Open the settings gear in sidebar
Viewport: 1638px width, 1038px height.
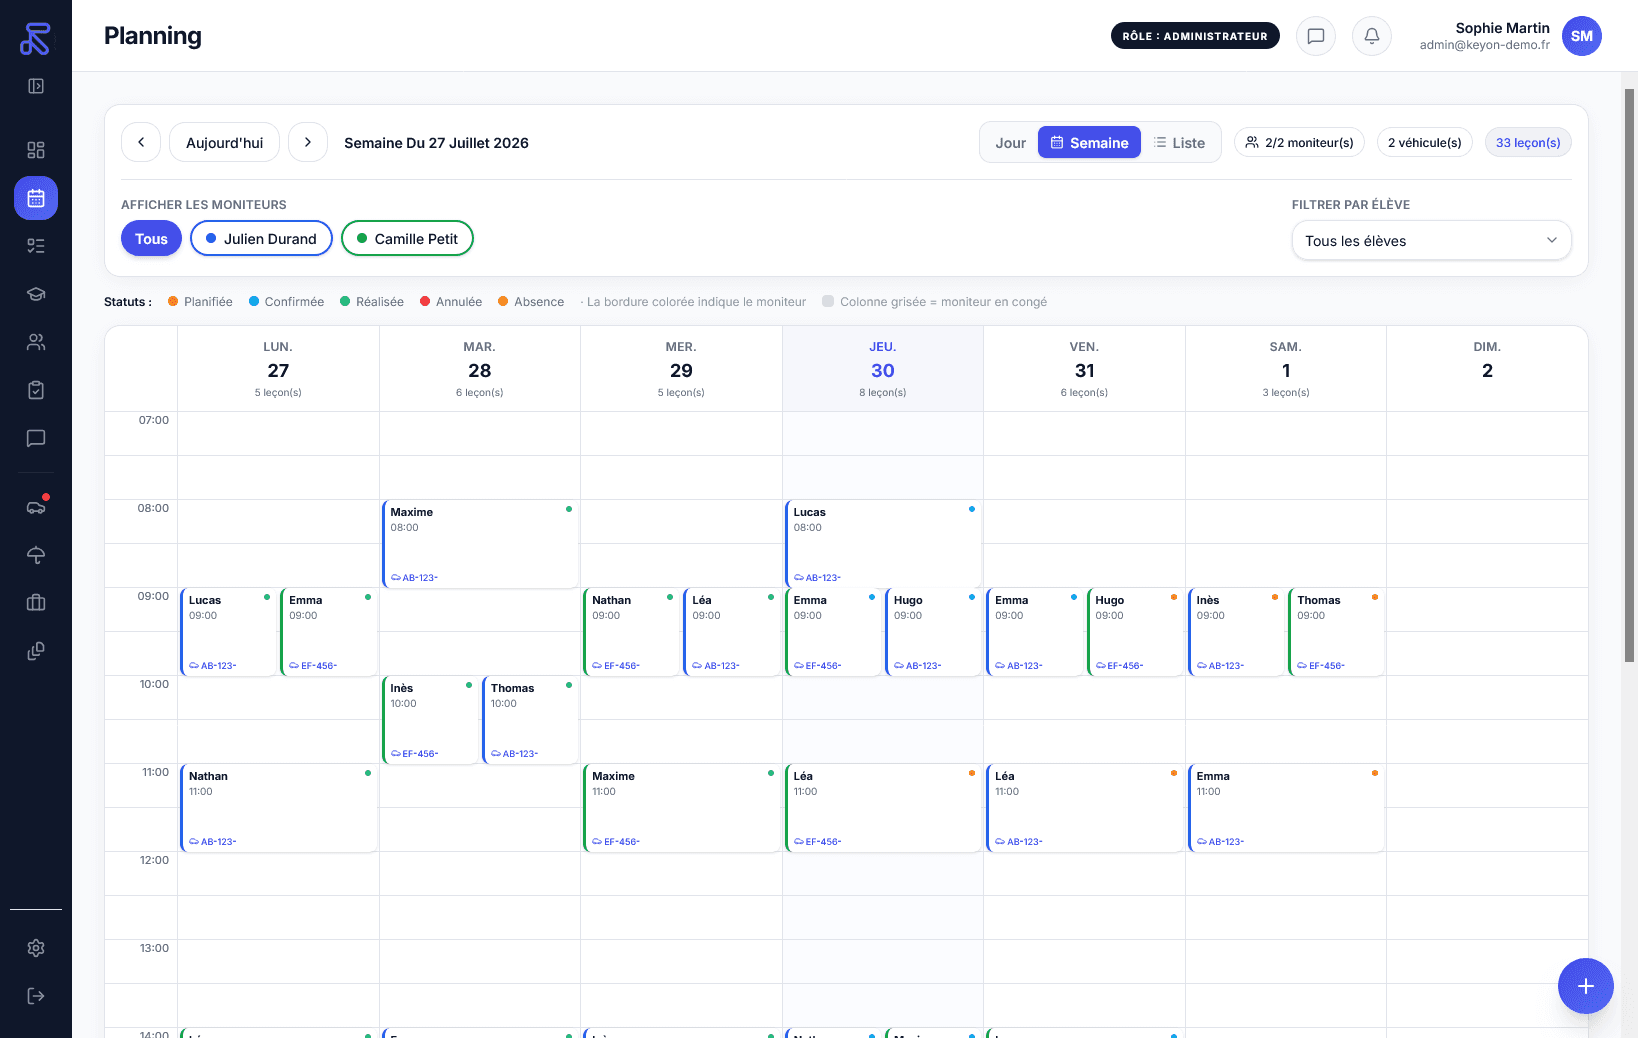[36, 948]
